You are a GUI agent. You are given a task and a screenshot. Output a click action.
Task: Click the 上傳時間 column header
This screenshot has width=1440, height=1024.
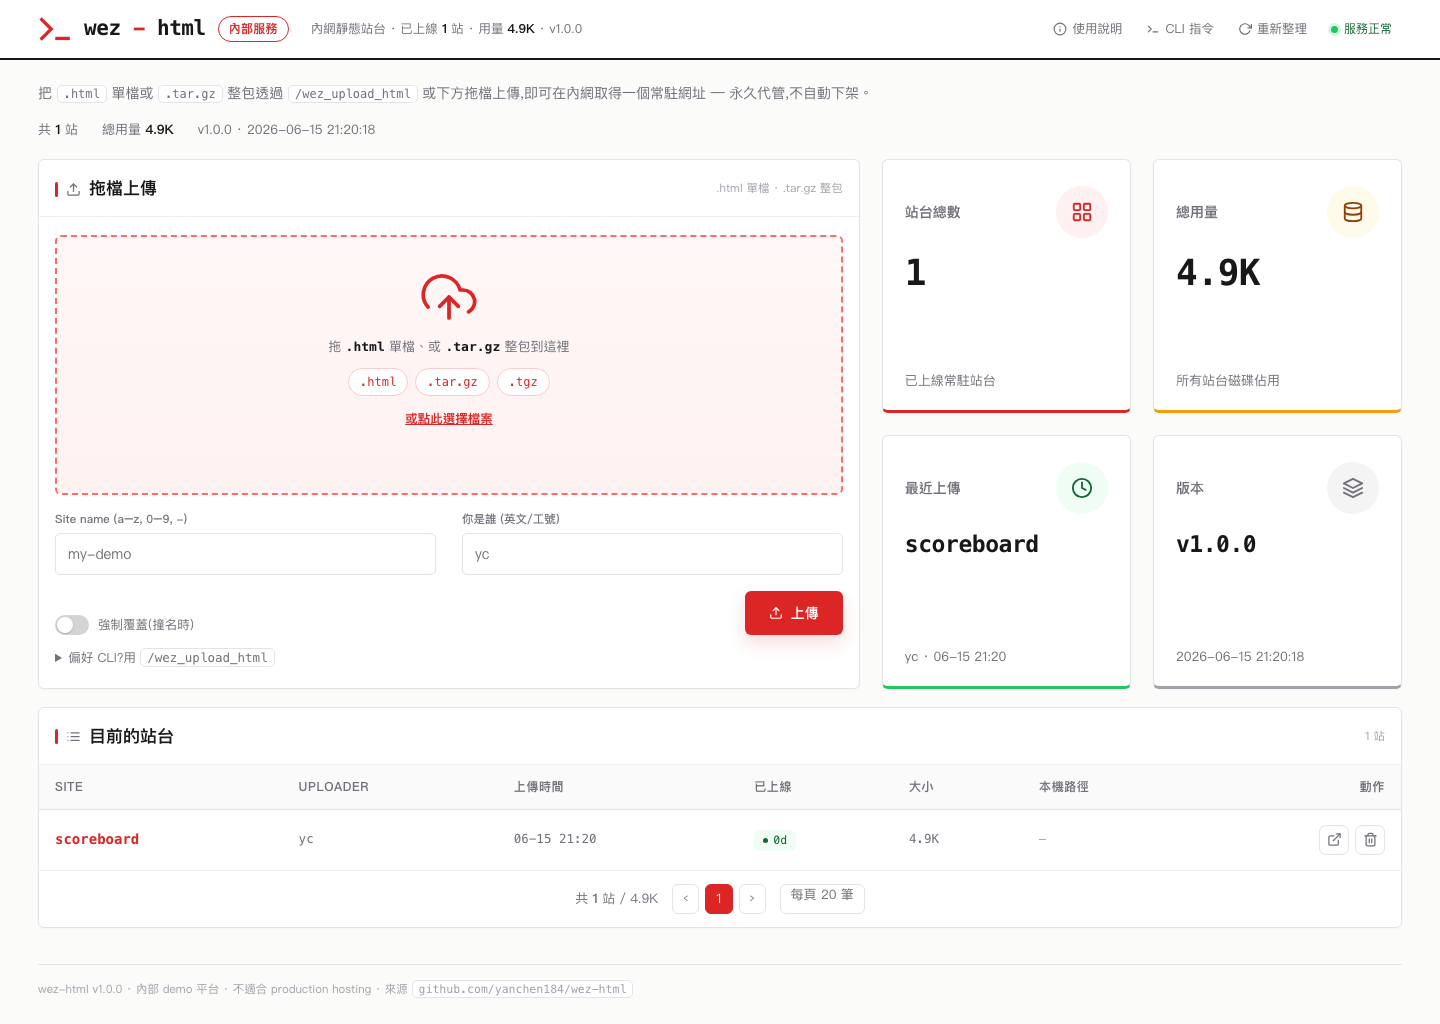[x=538, y=787]
